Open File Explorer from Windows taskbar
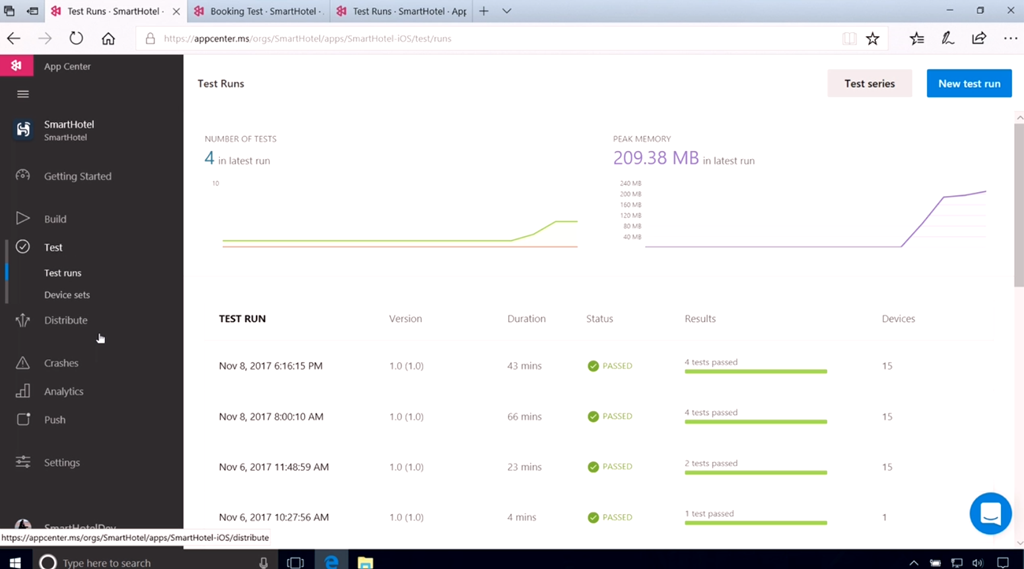Image resolution: width=1024 pixels, height=569 pixels. pos(365,562)
